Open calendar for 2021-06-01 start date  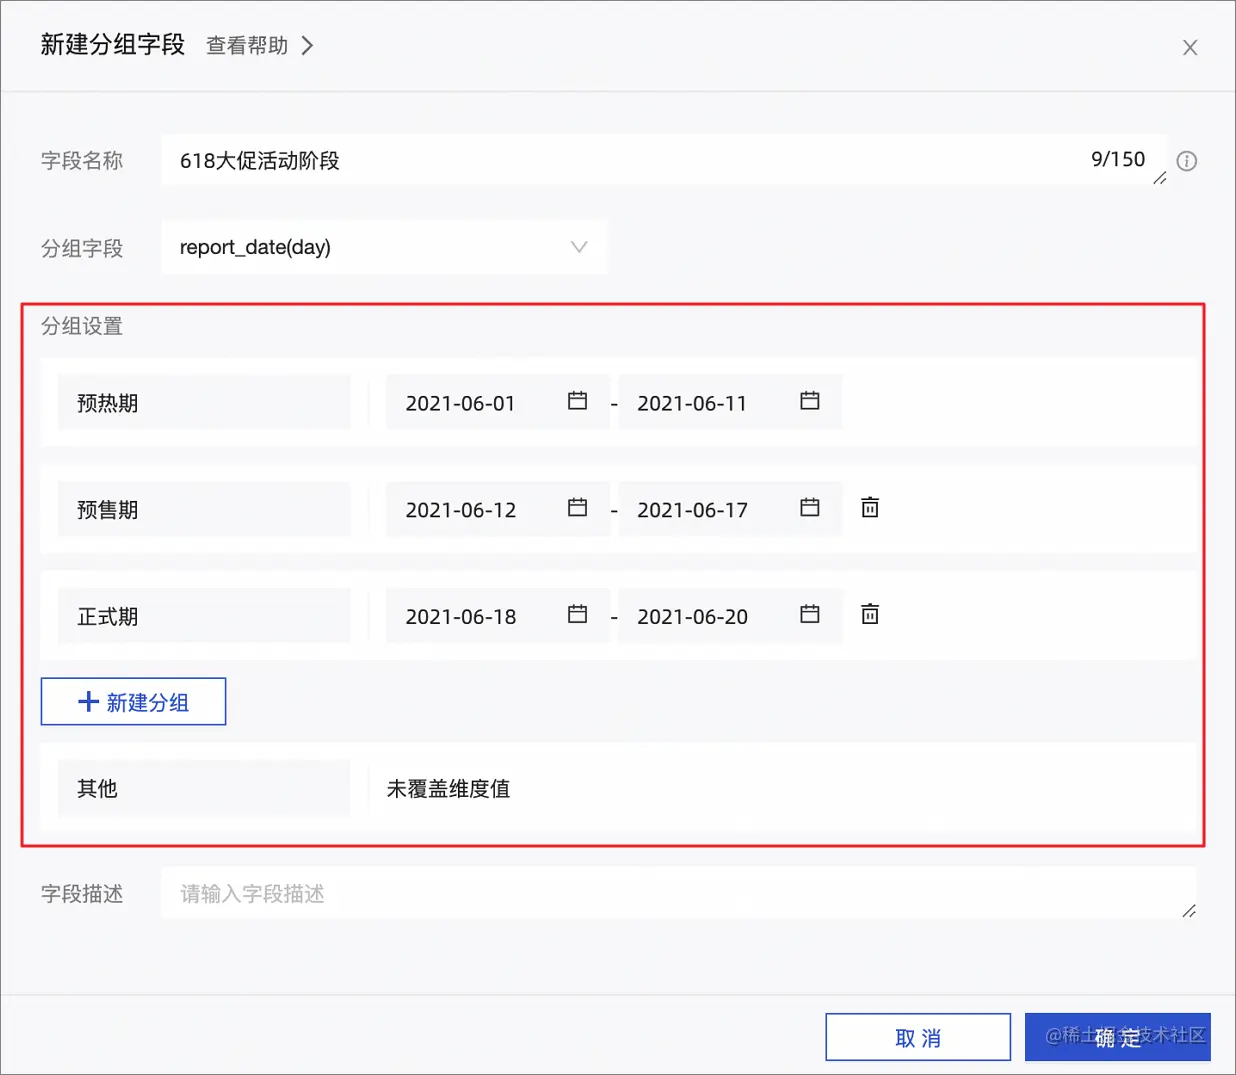tap(577, 401)
